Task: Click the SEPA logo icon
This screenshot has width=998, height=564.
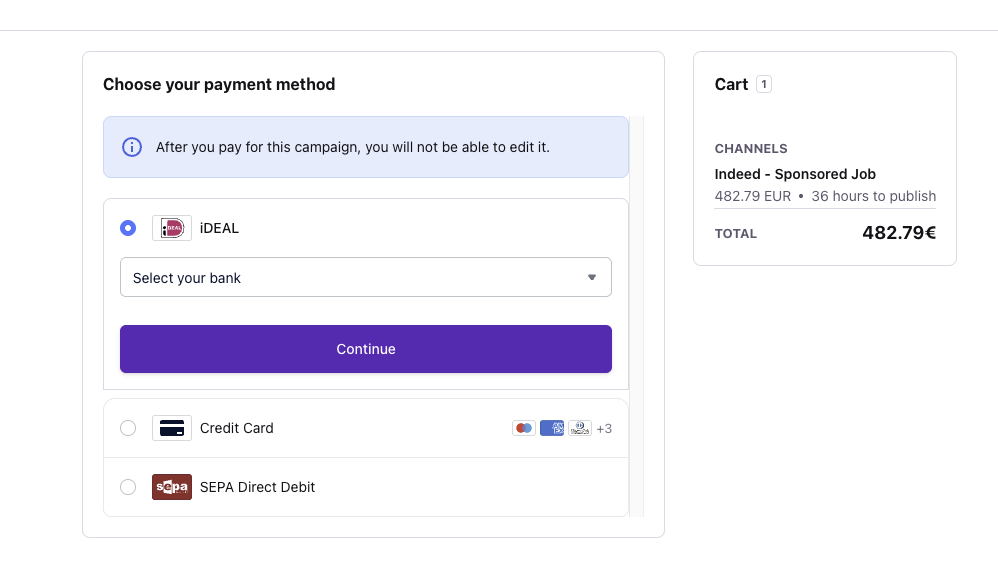Action: tap(172, 487)
